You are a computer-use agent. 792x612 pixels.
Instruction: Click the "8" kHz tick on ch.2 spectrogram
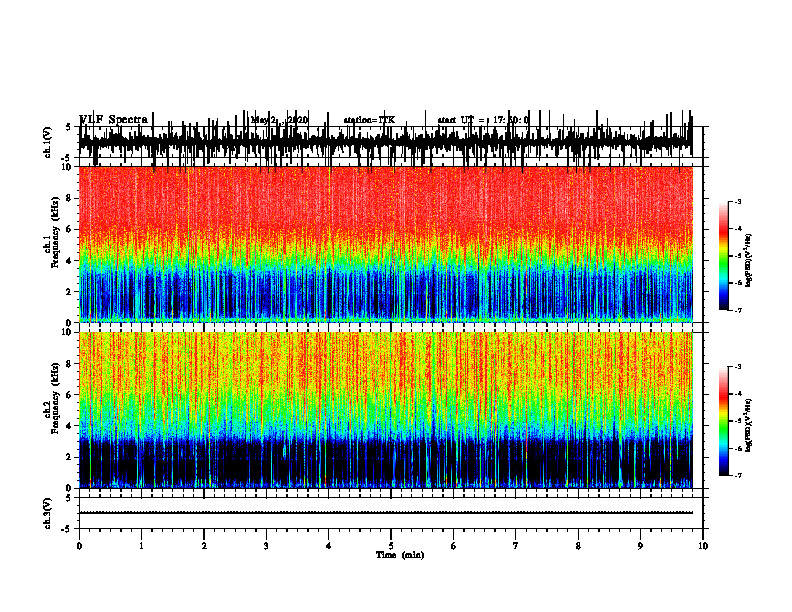69,364
